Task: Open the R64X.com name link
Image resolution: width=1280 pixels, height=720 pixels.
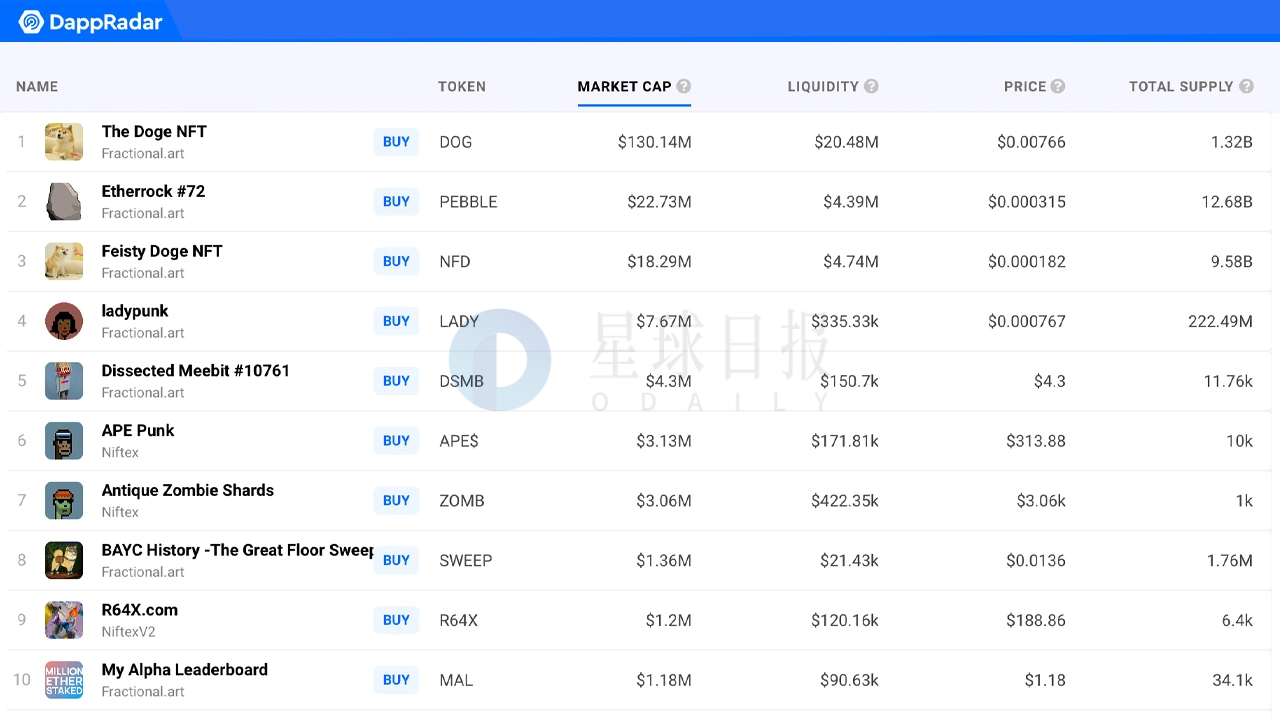Action: (x=139, y=610)
